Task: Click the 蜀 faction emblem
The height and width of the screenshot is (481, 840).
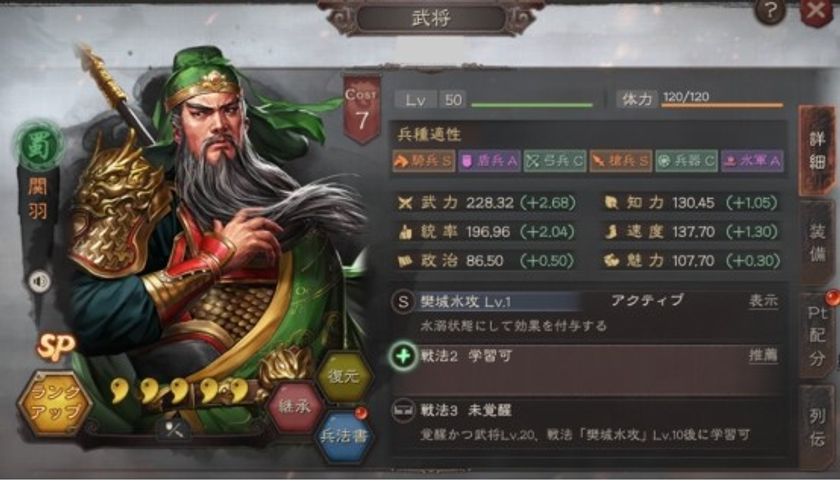Action: click(39, 145)
